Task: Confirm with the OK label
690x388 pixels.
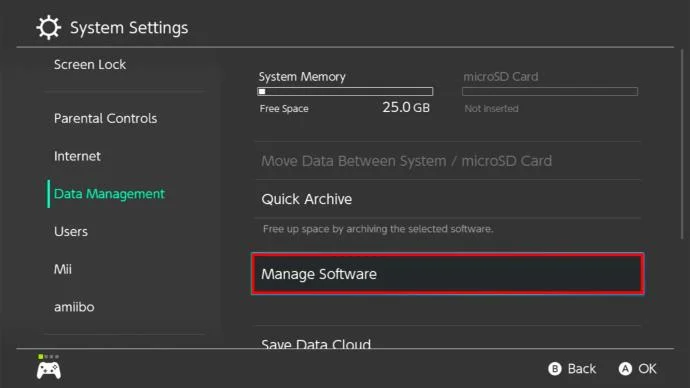Action: click(647, 369)
